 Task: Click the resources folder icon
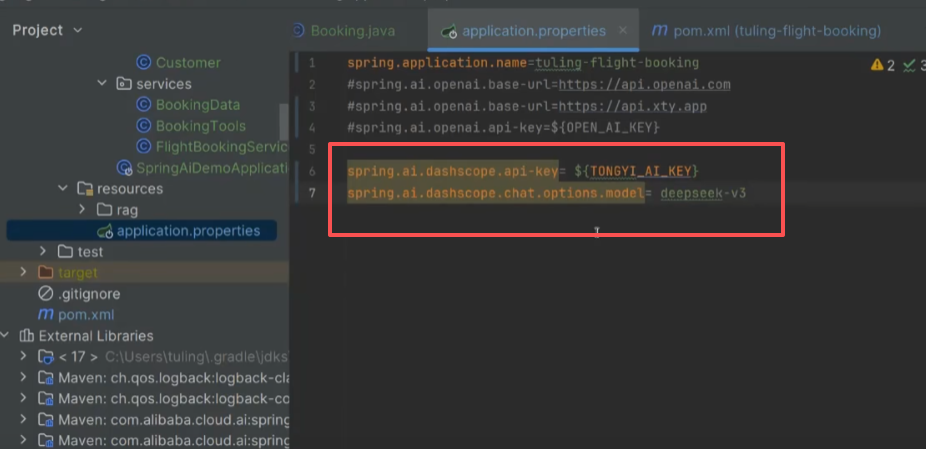[85, 189]
